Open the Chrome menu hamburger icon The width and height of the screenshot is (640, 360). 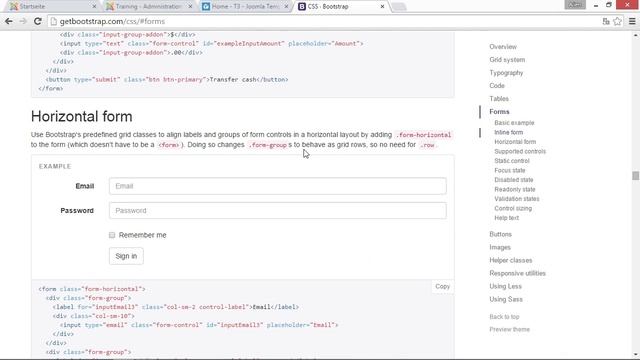tap(632, 21)
